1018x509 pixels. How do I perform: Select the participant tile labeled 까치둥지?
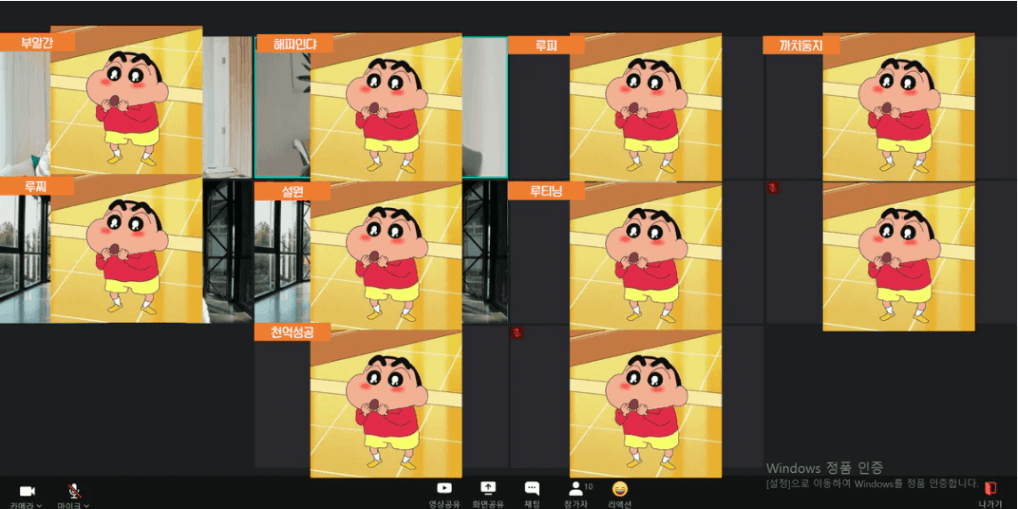pos(891,106)
